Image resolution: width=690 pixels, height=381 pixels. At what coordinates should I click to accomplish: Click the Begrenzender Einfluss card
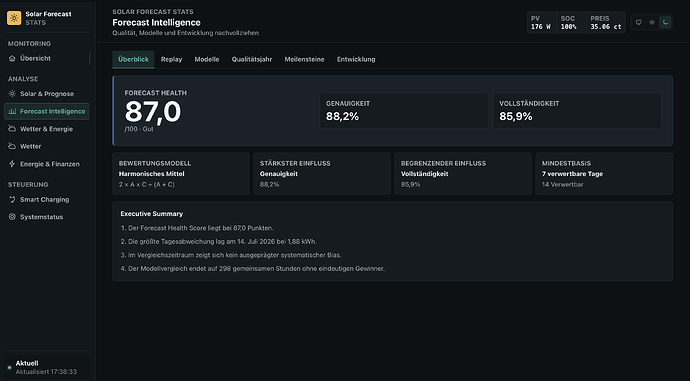[x=463, y=174]
